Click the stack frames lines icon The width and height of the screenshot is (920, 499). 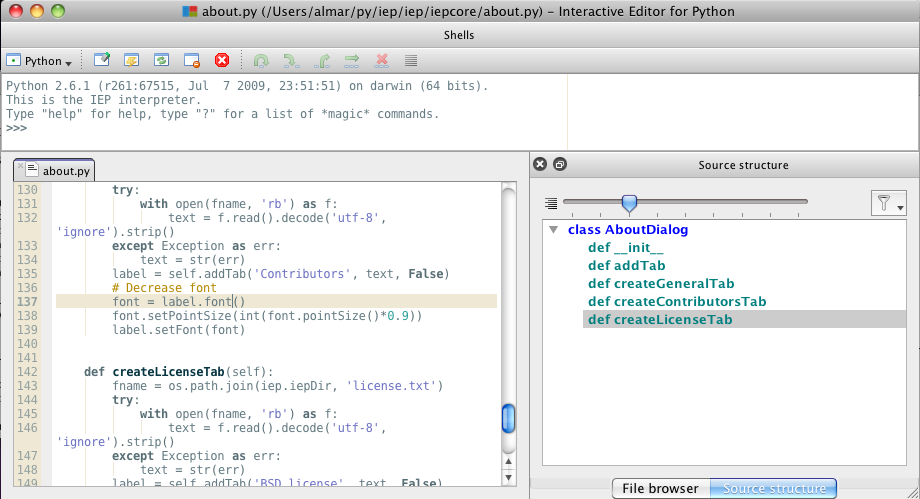[411, 60]
